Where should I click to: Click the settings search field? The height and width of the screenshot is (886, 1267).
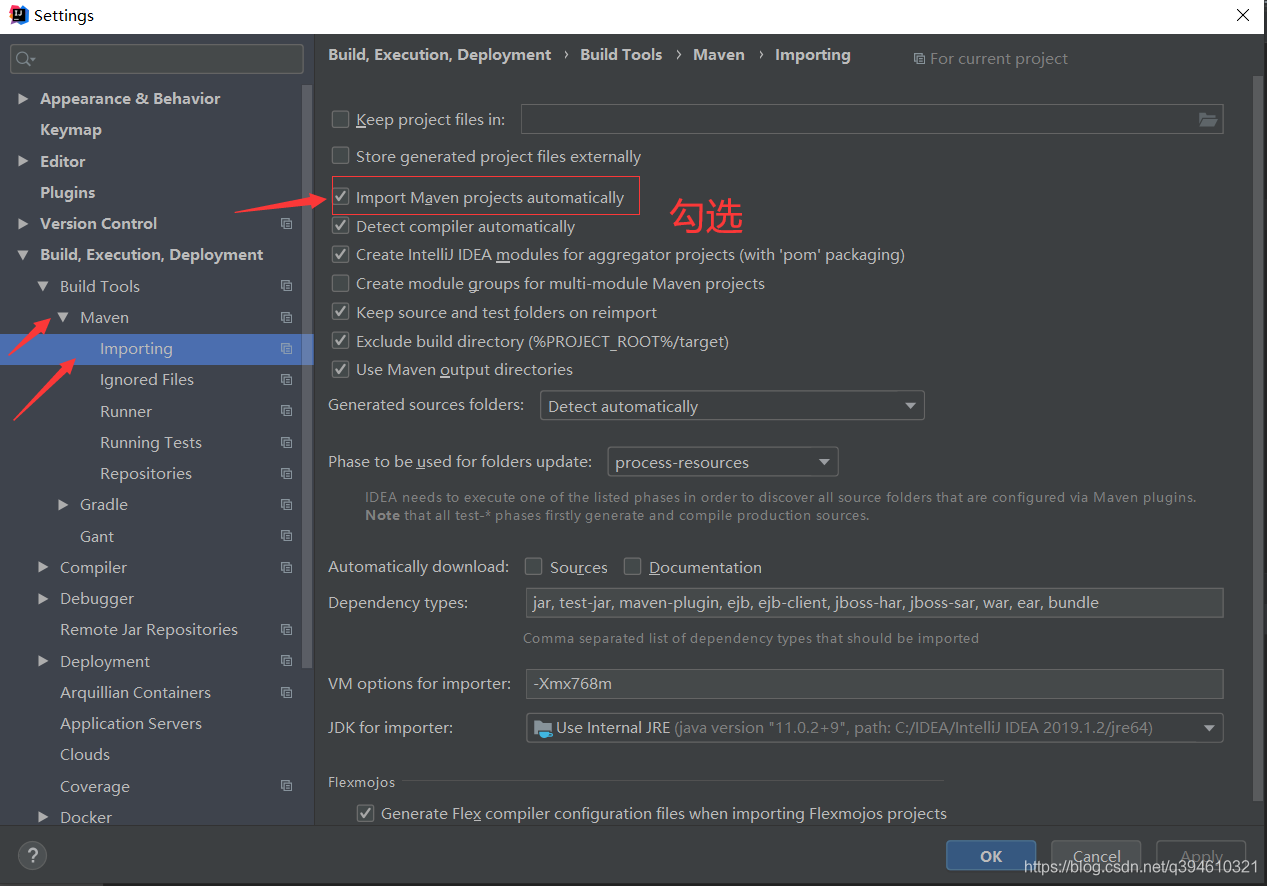(x=157, y=59)
